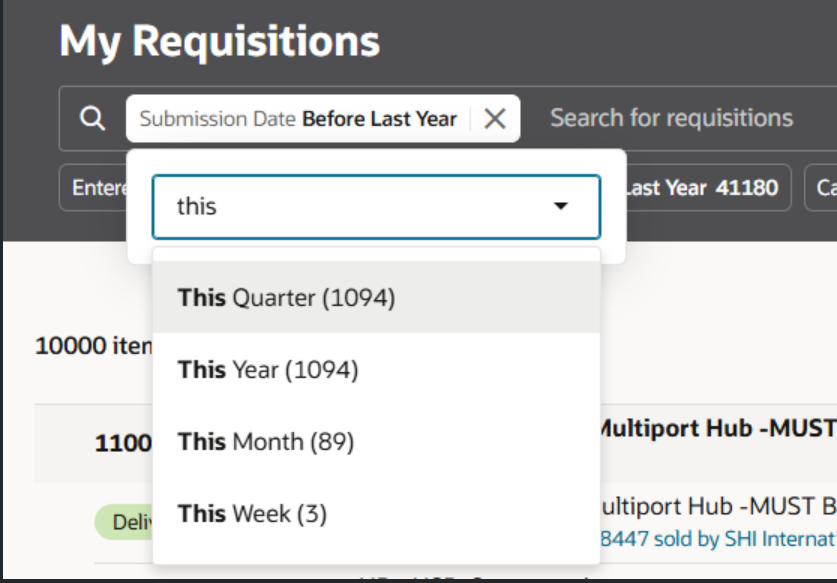Open the requisition number starting 1100

[x=123, y=443]
